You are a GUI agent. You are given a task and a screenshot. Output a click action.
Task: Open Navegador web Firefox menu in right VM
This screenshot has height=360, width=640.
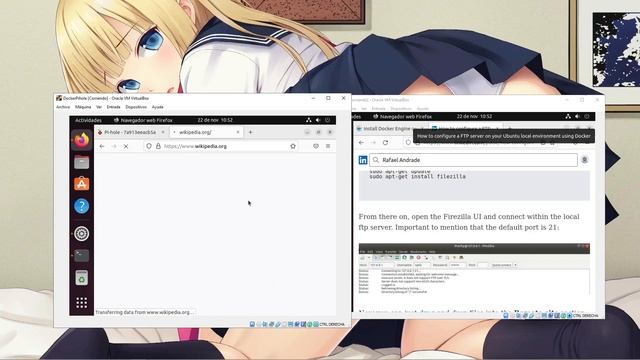(402, 117)
